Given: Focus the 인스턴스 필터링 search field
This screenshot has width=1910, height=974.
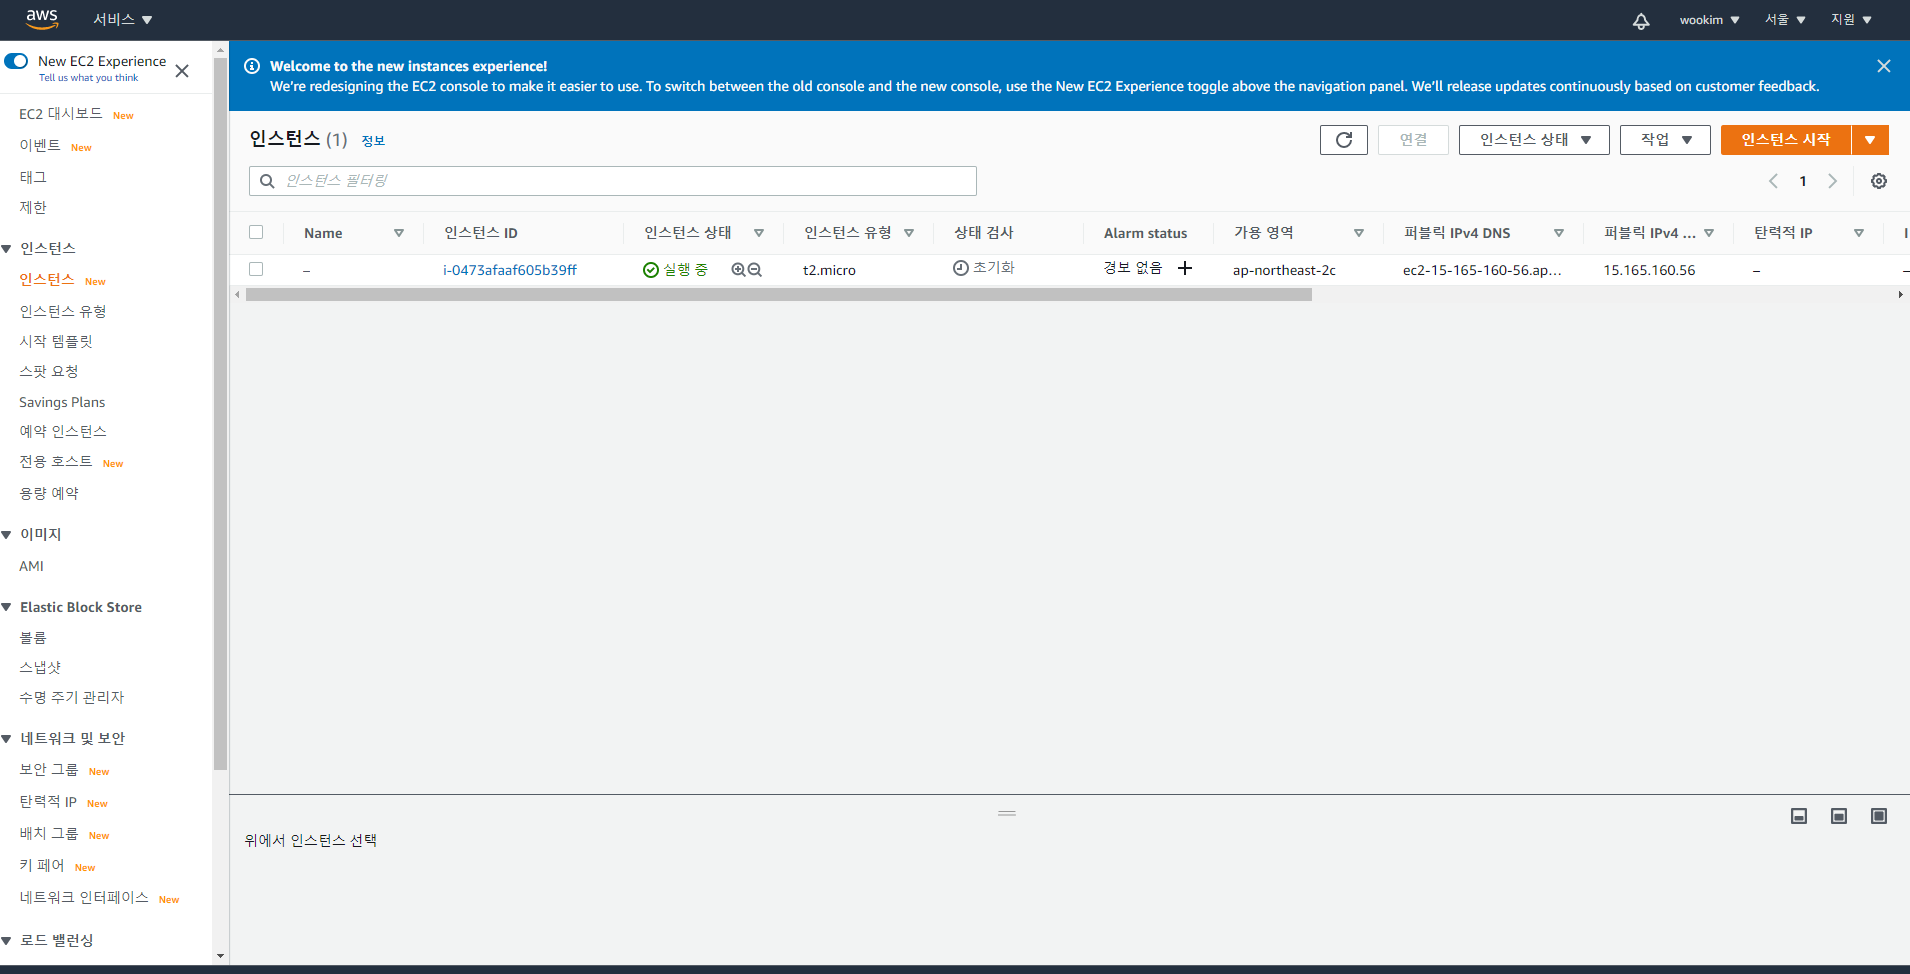Looking at the screenshot, I should coord(613,181).
